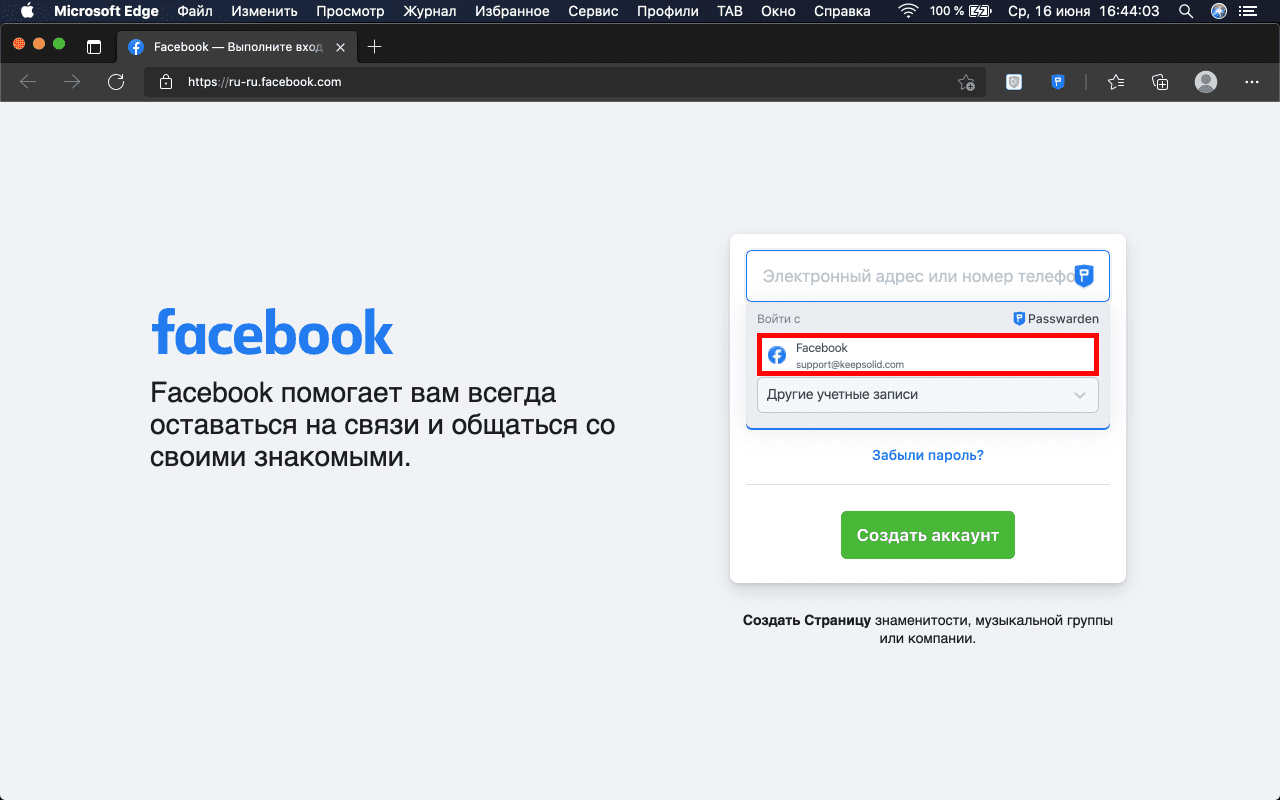Click the Passwarden icon in the email field
Screen dimensions: 1280x800
pyautogui.click(x=1084, y=276)
